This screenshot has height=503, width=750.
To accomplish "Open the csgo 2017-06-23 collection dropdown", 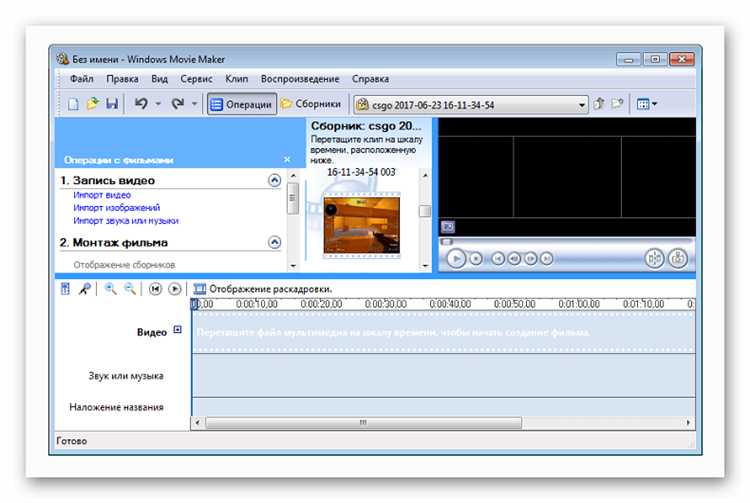I will click(x=471, y=105).
